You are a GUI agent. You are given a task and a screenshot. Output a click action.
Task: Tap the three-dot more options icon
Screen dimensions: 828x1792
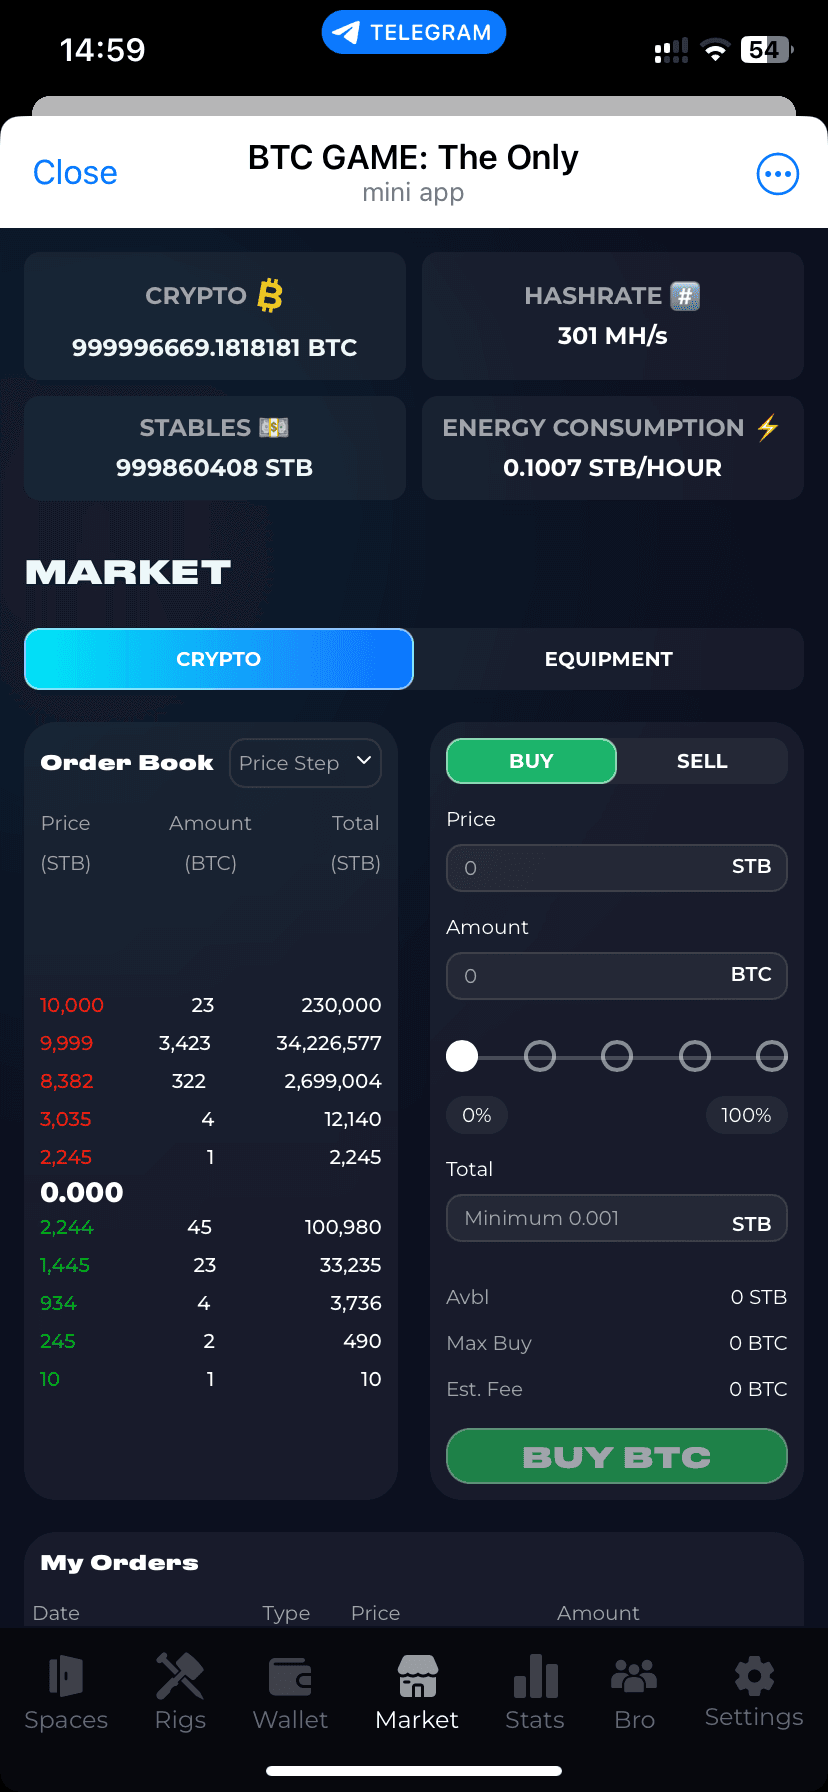[x=777, y=174]
